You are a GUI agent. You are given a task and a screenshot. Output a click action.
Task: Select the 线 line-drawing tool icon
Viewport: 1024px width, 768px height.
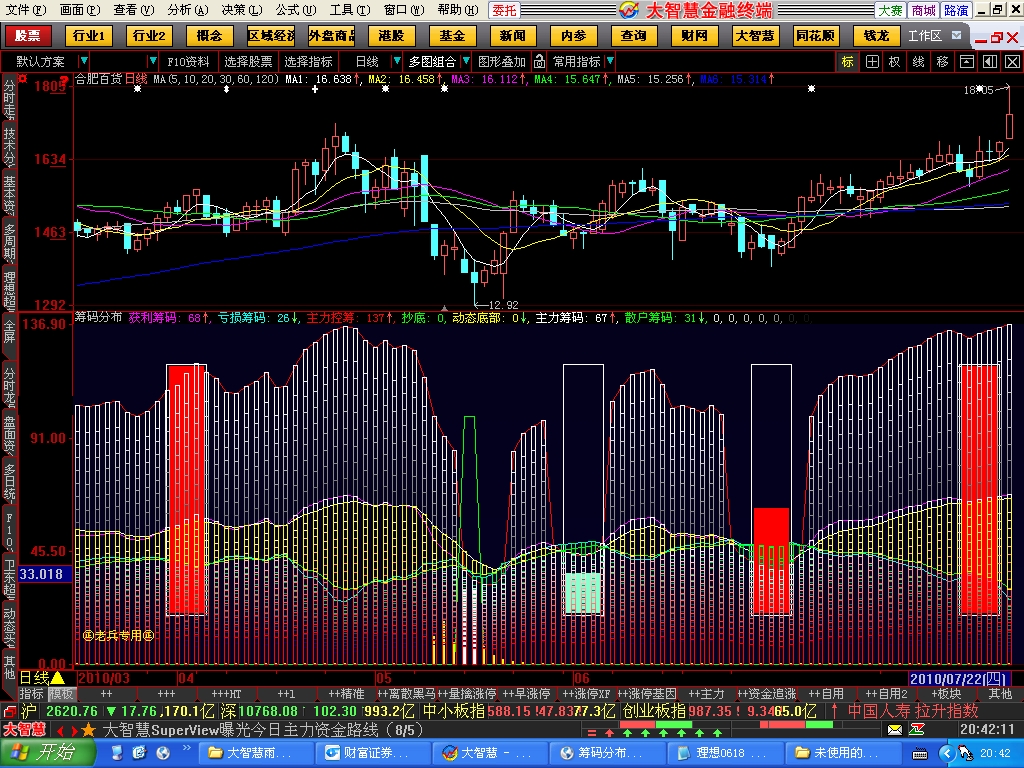(x=918, y=62)
